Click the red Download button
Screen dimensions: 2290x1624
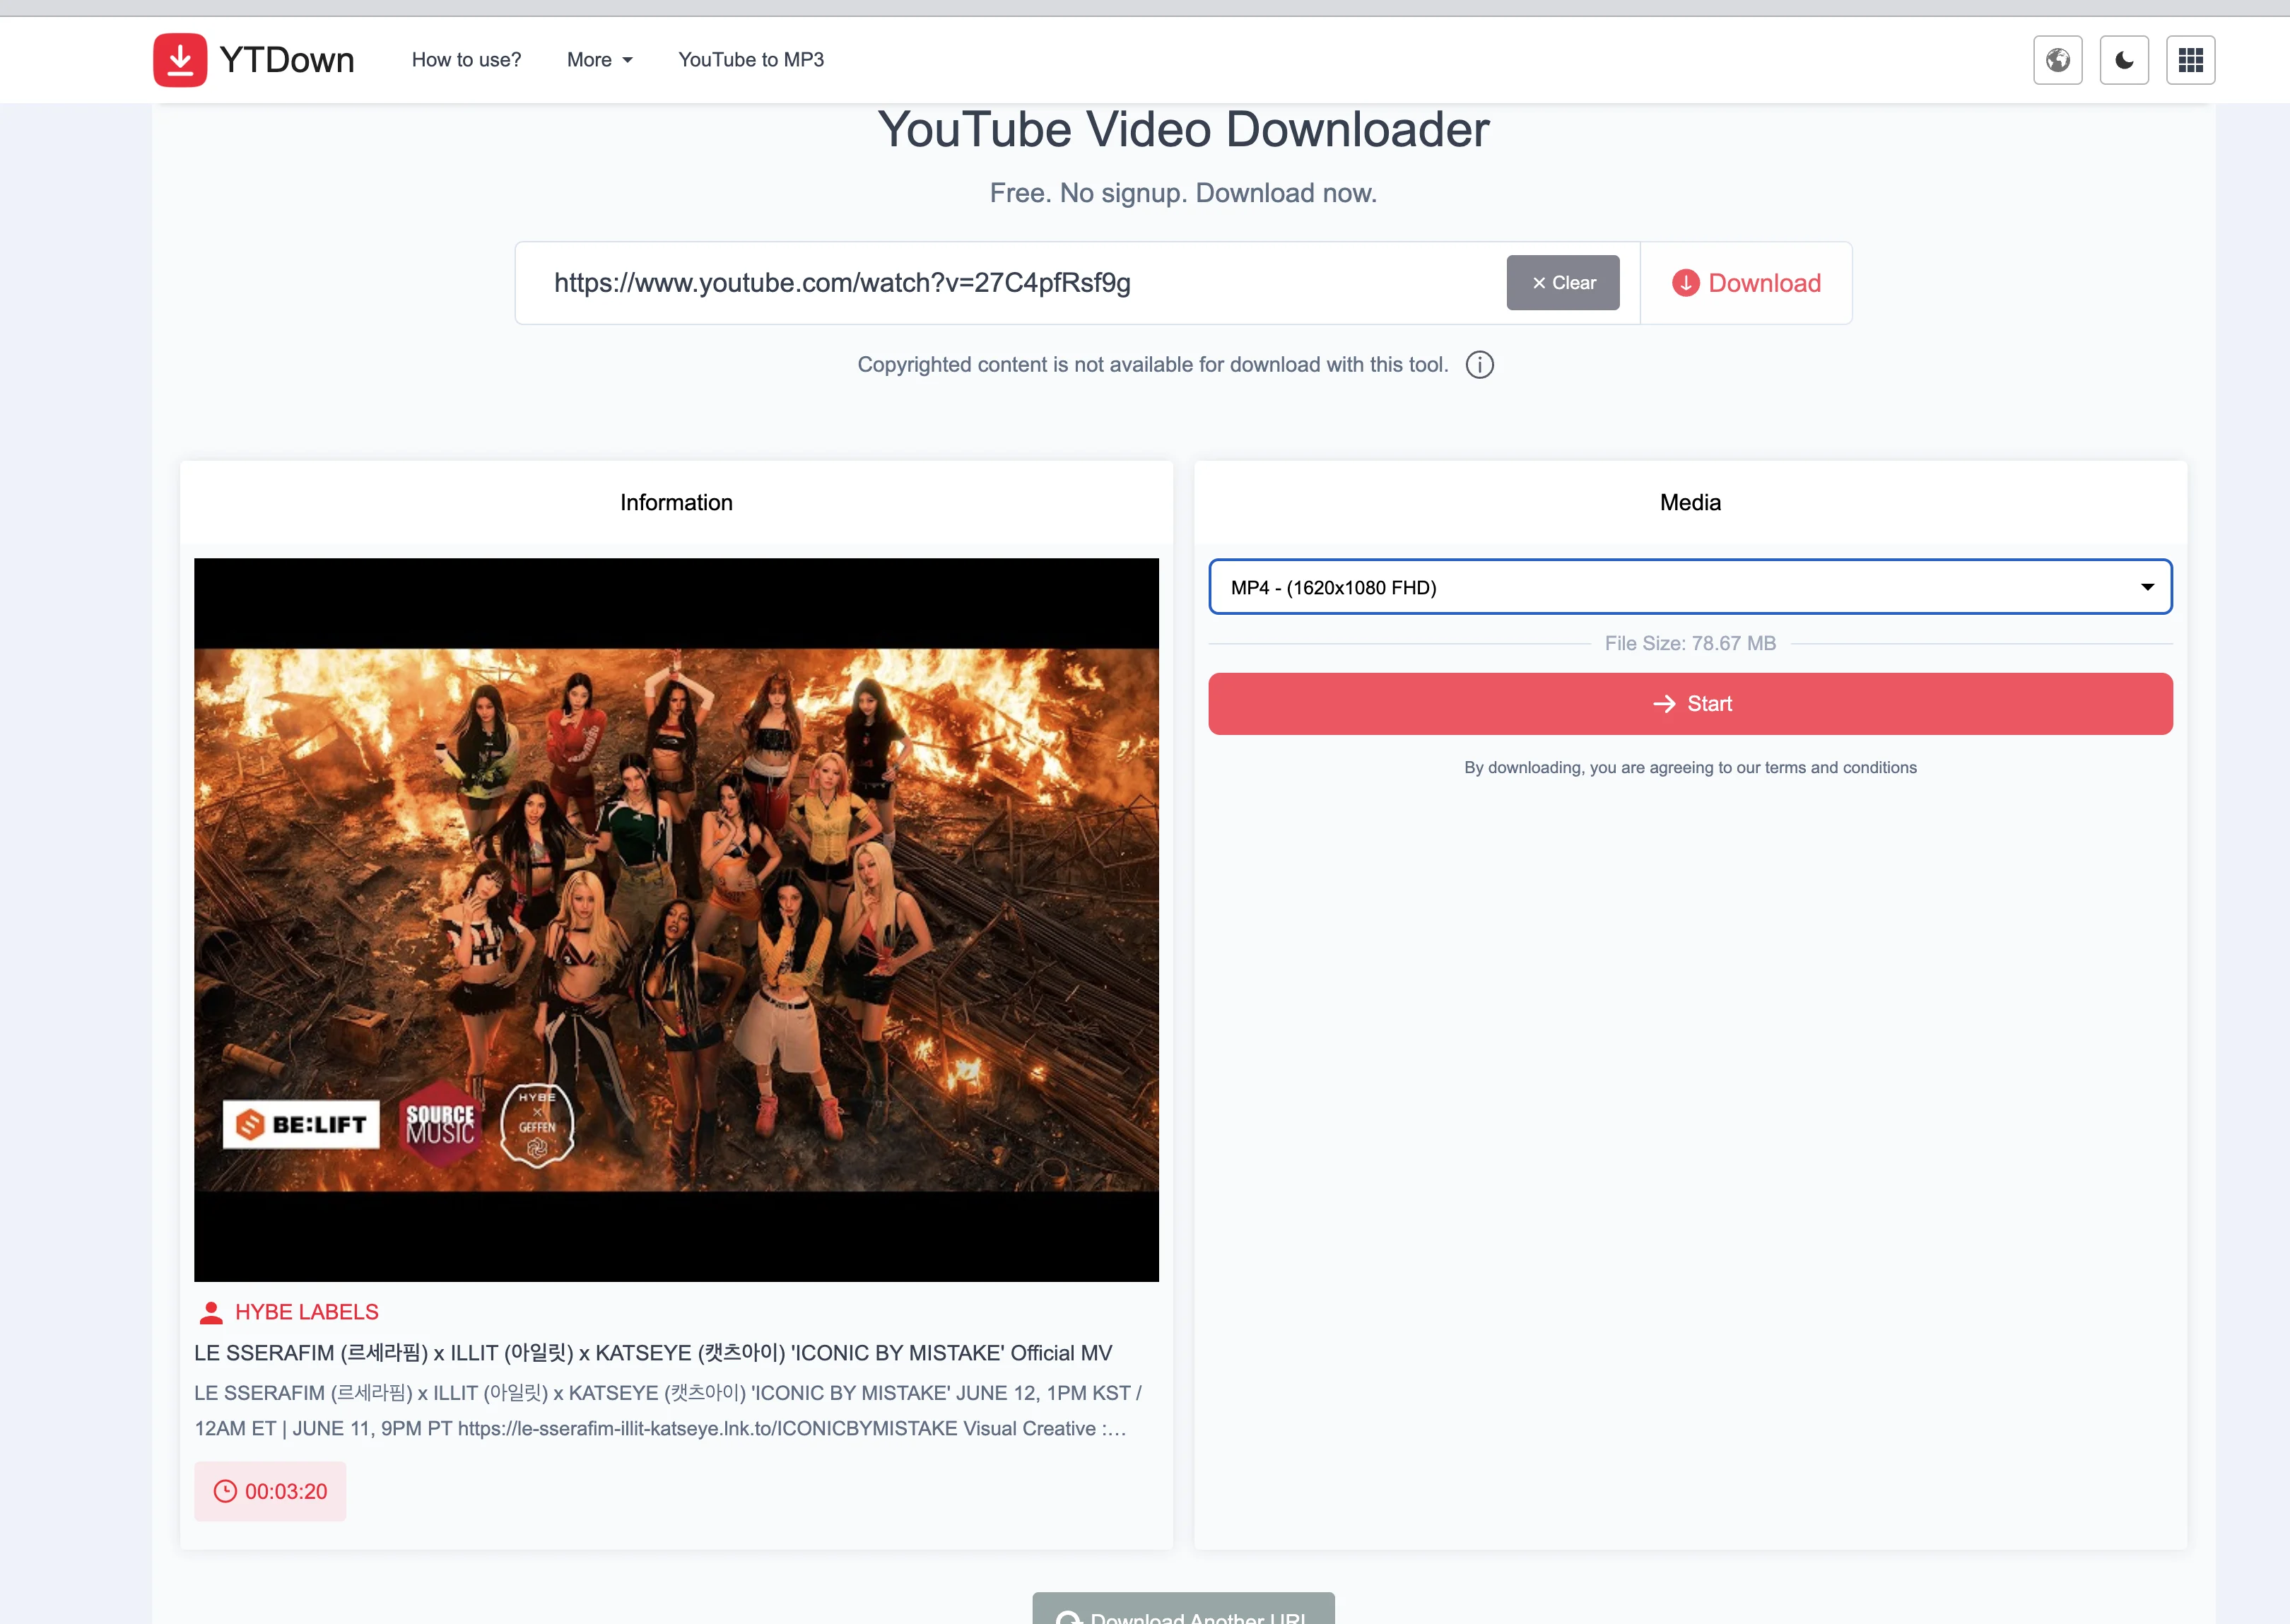coord(1746,283)
